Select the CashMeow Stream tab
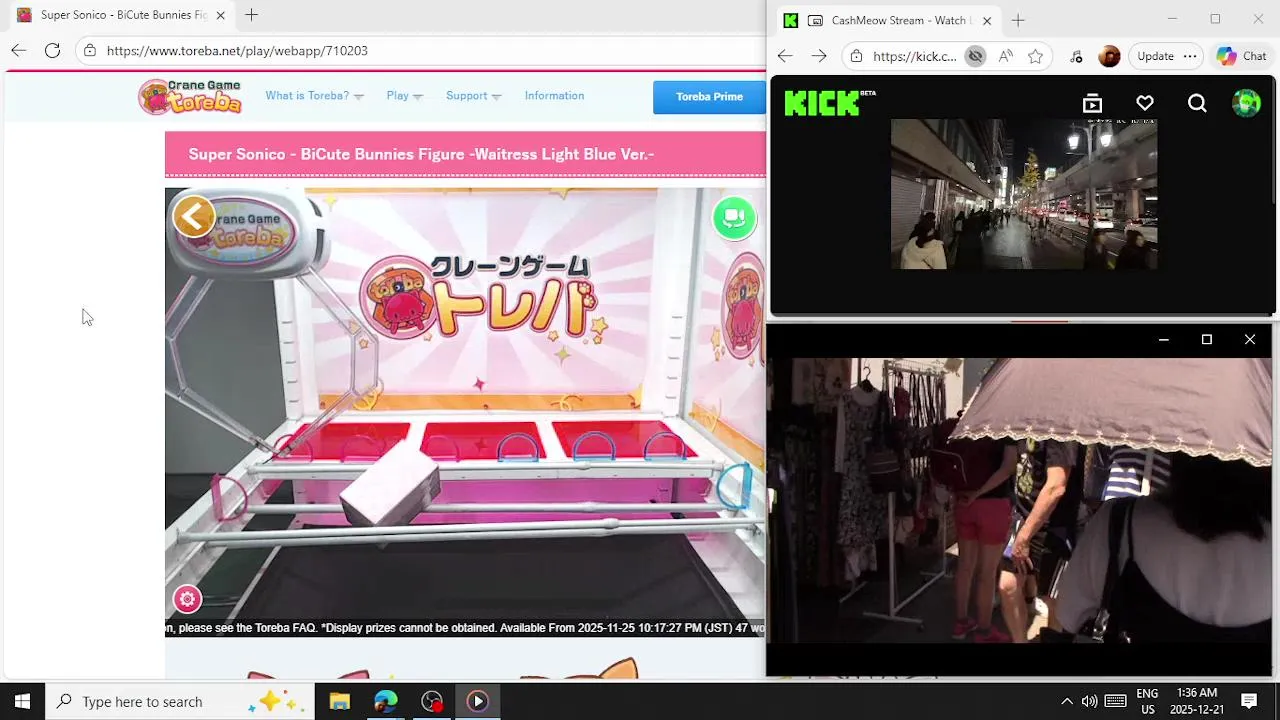 point(887,20)
